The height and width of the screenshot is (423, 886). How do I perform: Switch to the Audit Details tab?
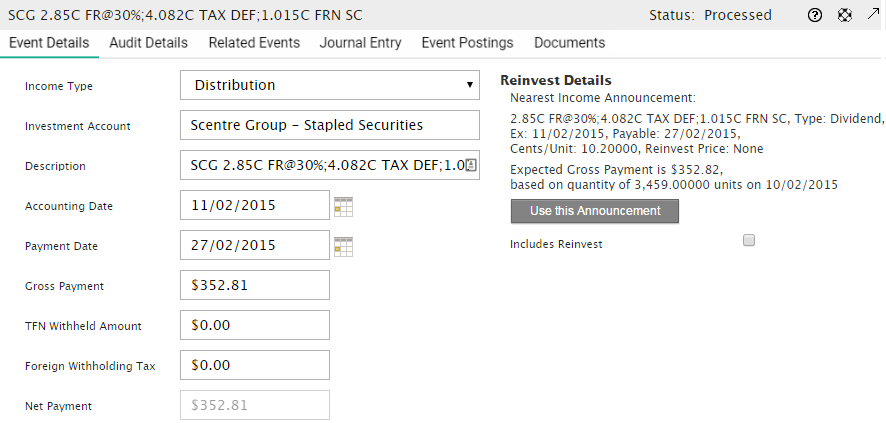[x=148, y=43]
